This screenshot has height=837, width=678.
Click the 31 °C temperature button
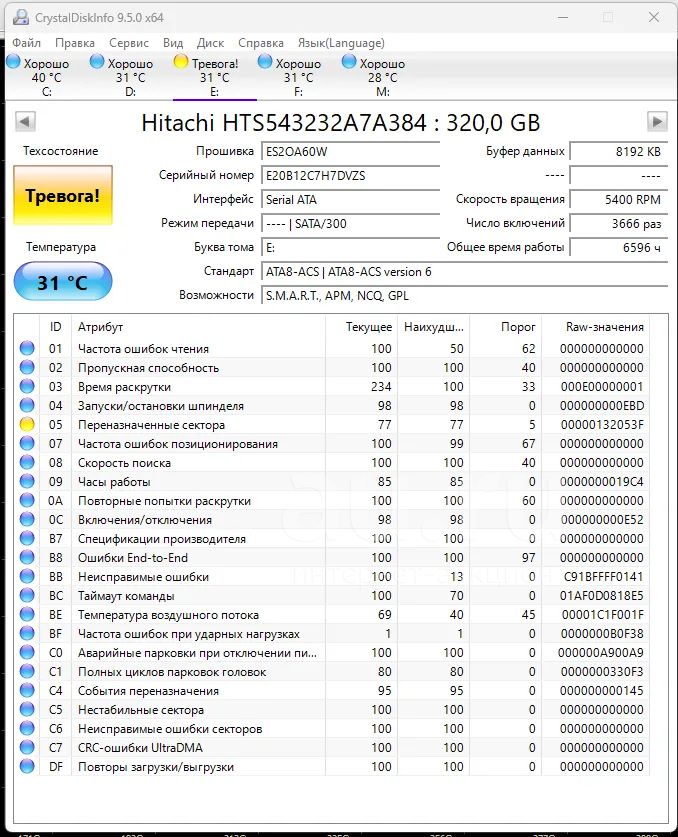62,283
